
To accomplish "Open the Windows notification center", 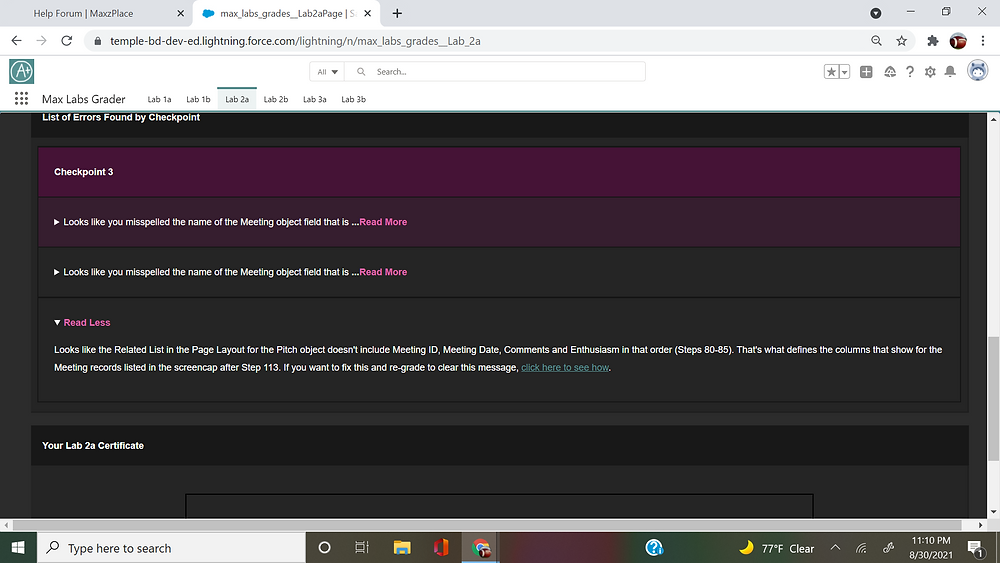I will (974, 548).
